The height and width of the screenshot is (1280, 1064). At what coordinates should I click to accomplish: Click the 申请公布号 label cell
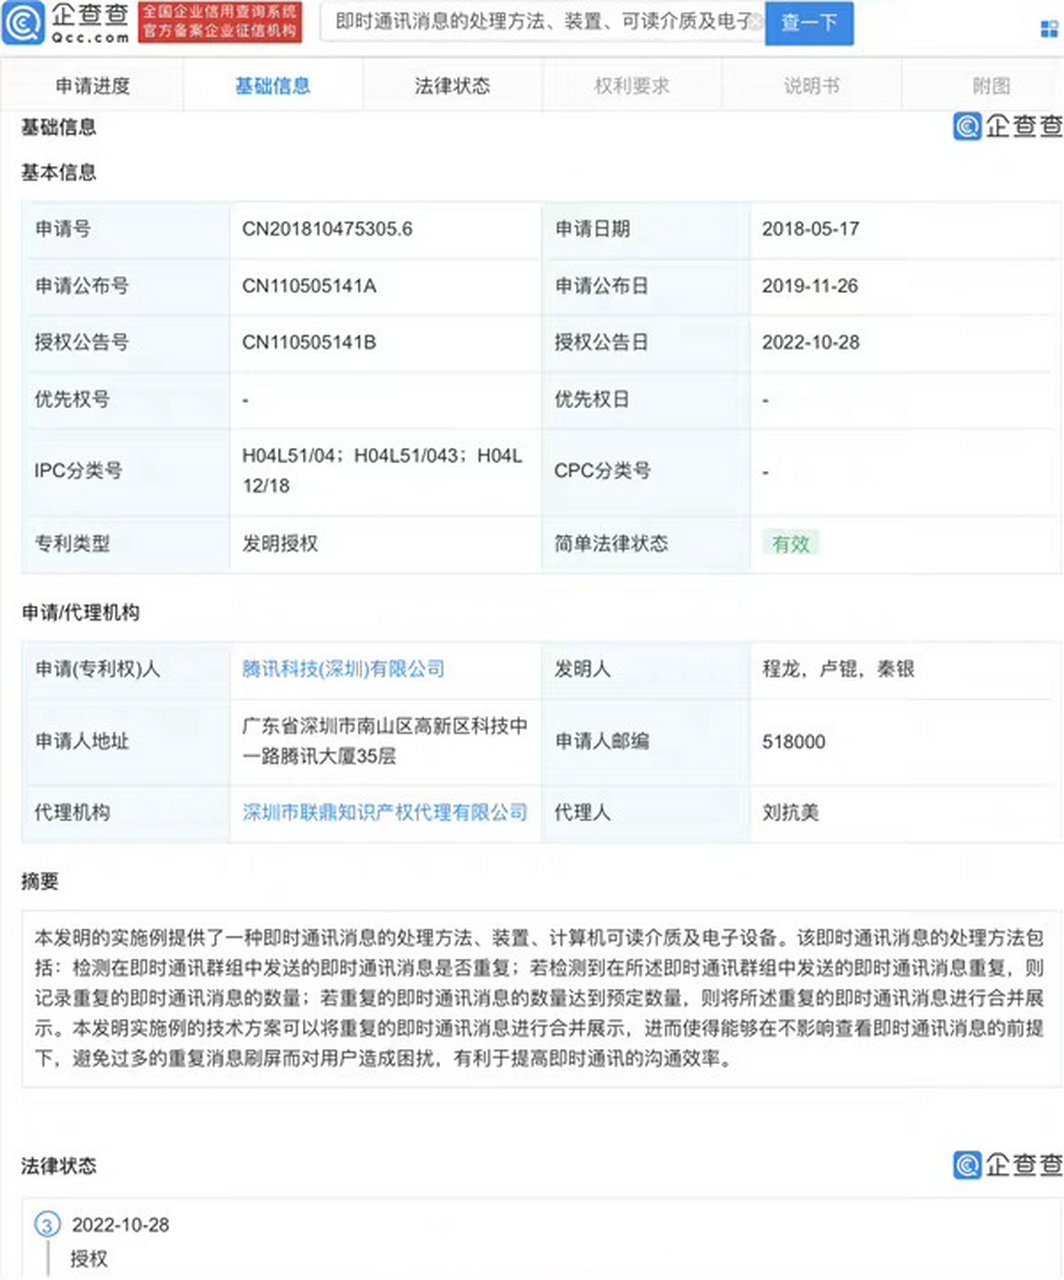(126, 286)
